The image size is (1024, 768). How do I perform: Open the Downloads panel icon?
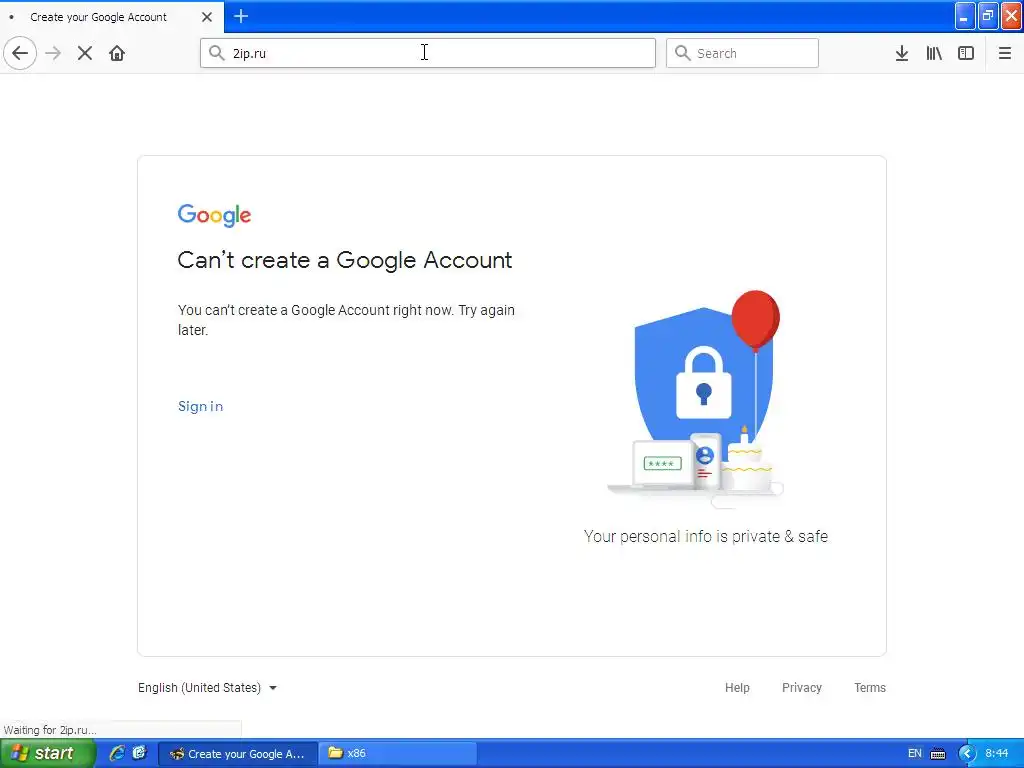coord(902,53)
